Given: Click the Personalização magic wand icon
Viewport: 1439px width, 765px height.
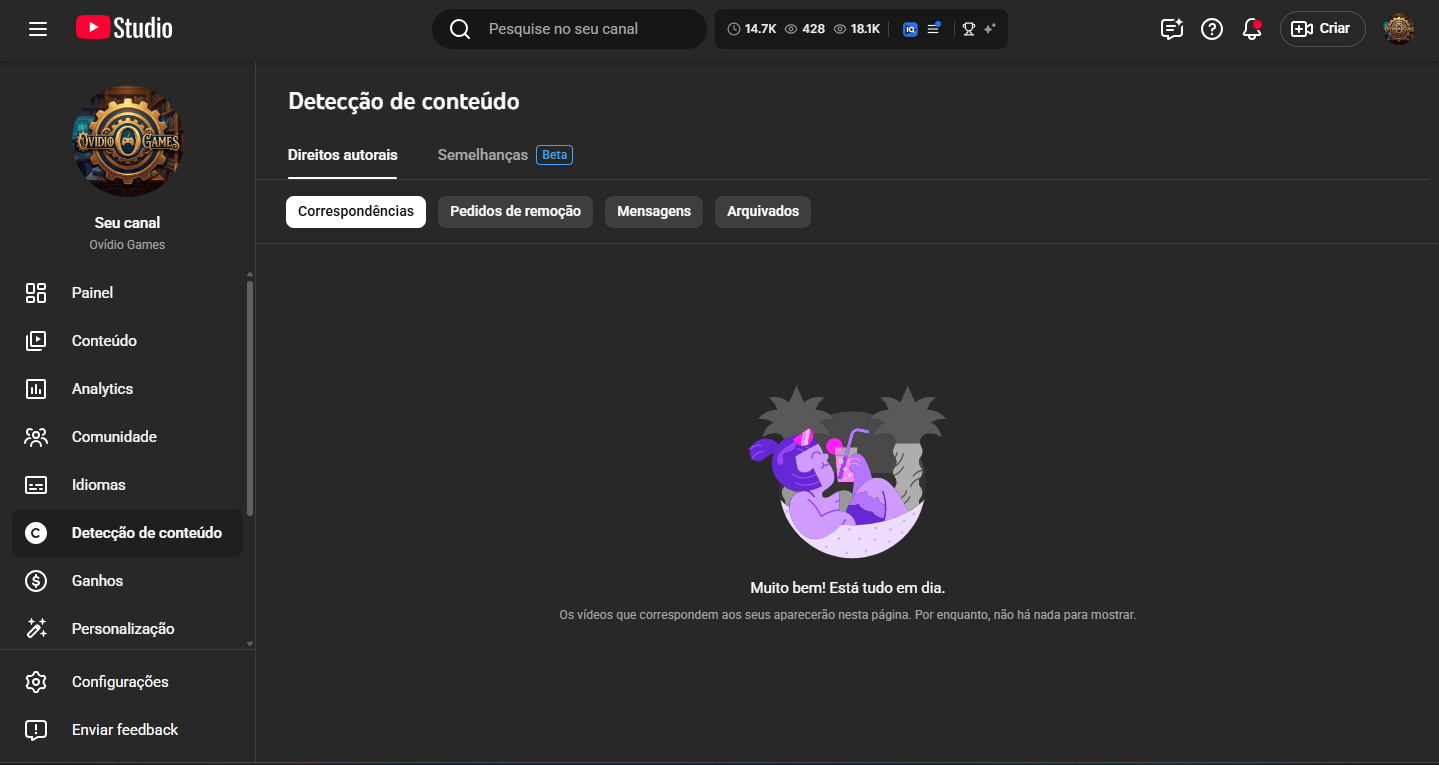Looking at the screenshot, I should pyautogui.click(x=36, y=629).
